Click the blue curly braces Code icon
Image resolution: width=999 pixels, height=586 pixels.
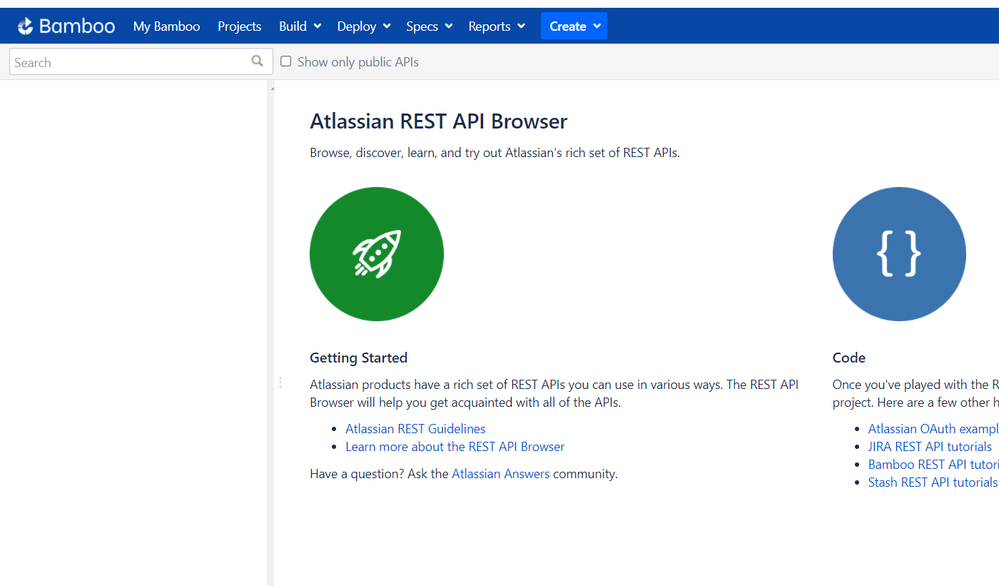(x=899, y=254)
